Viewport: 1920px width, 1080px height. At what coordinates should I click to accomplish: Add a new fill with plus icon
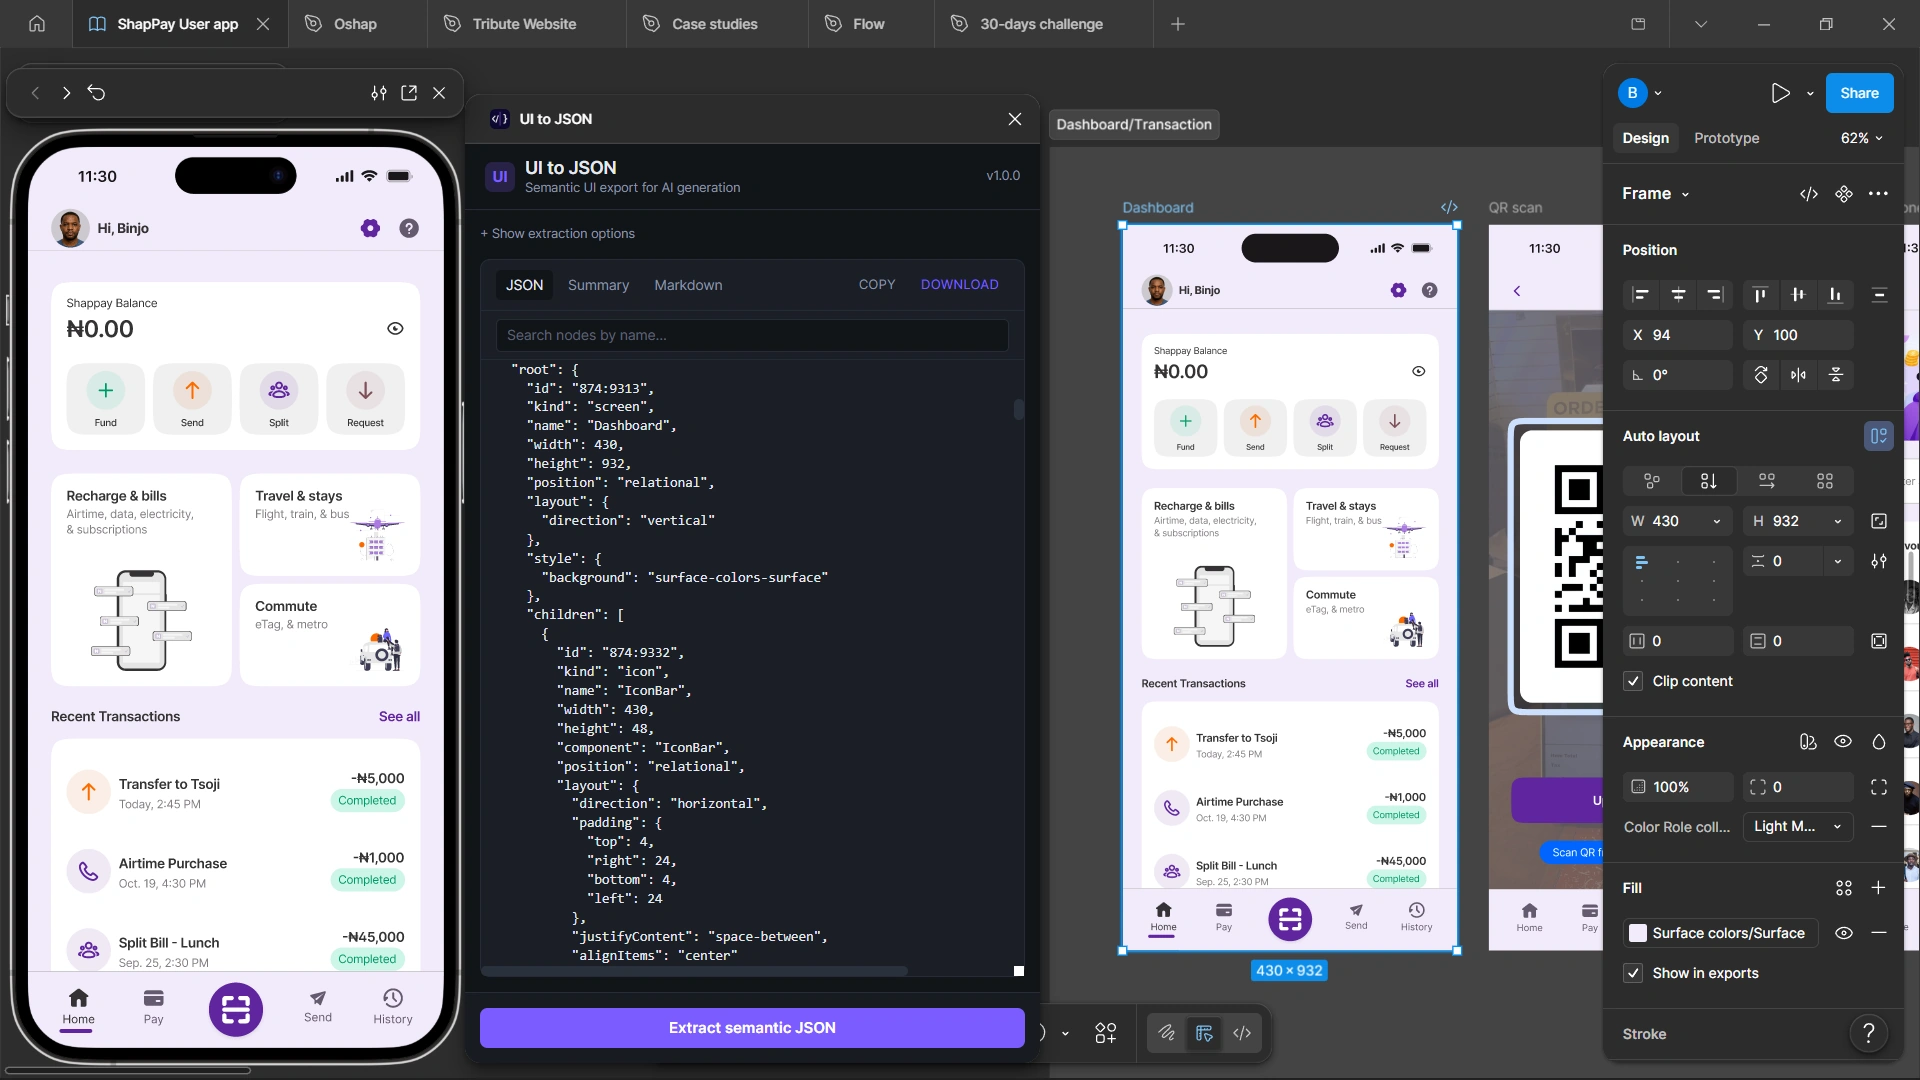click(x=1879, y=888)
